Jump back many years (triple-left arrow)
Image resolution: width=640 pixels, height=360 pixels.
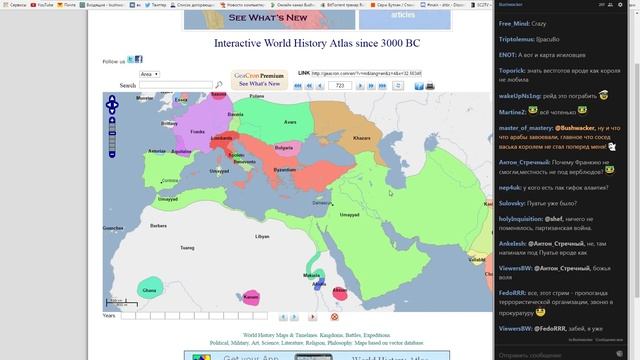coord(298,86)
